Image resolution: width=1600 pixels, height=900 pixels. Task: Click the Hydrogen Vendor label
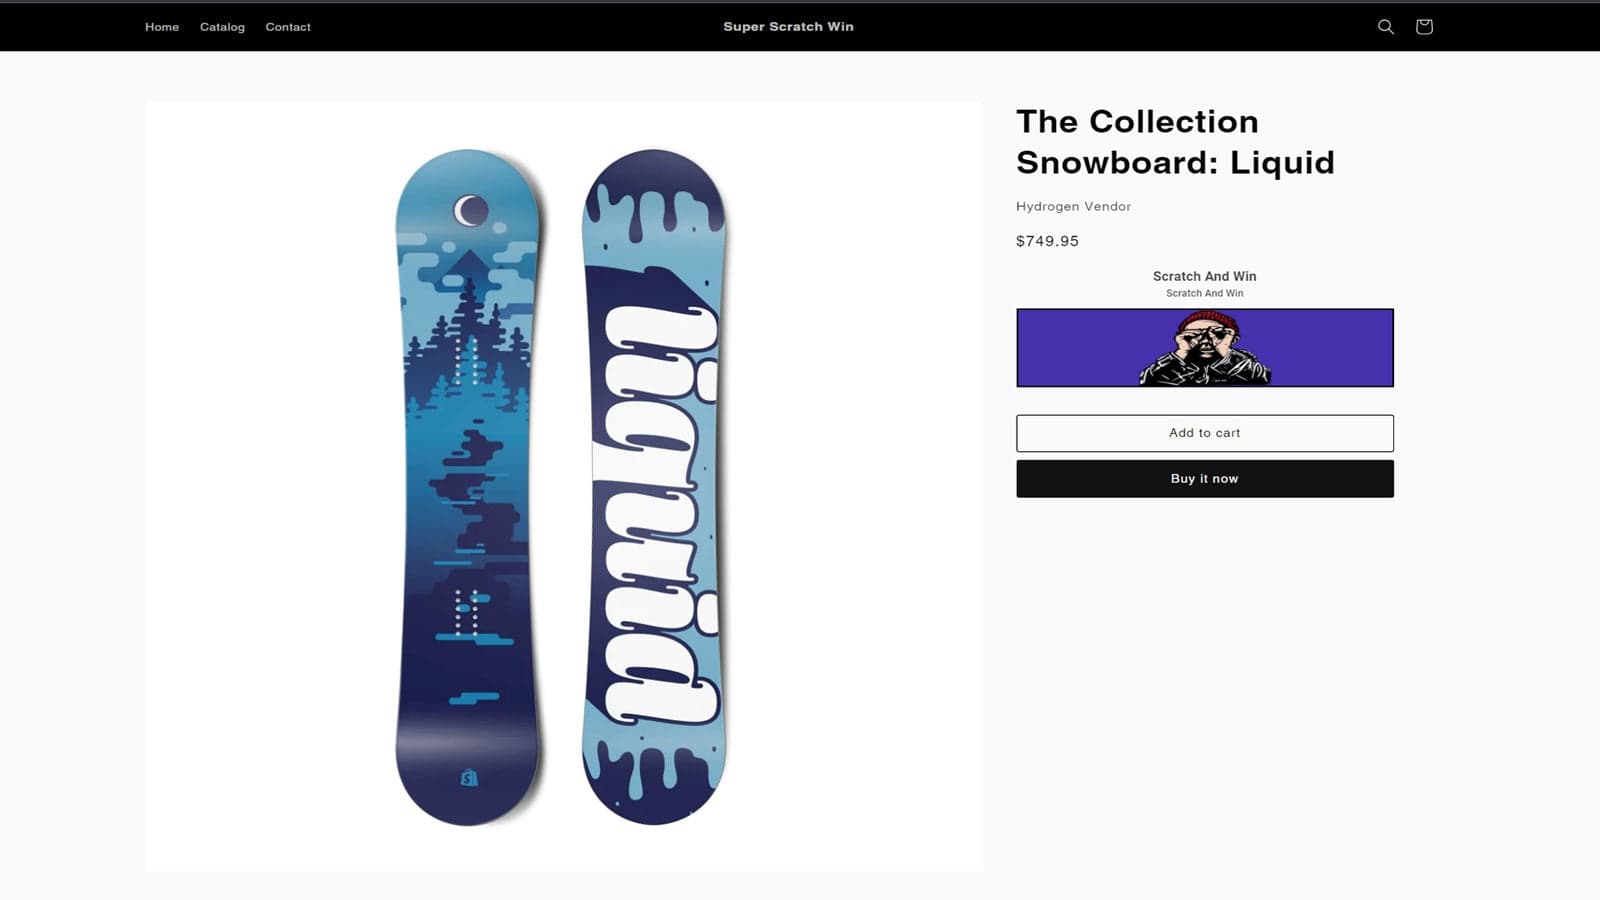pyautogui.click(x=1073, y=207)
